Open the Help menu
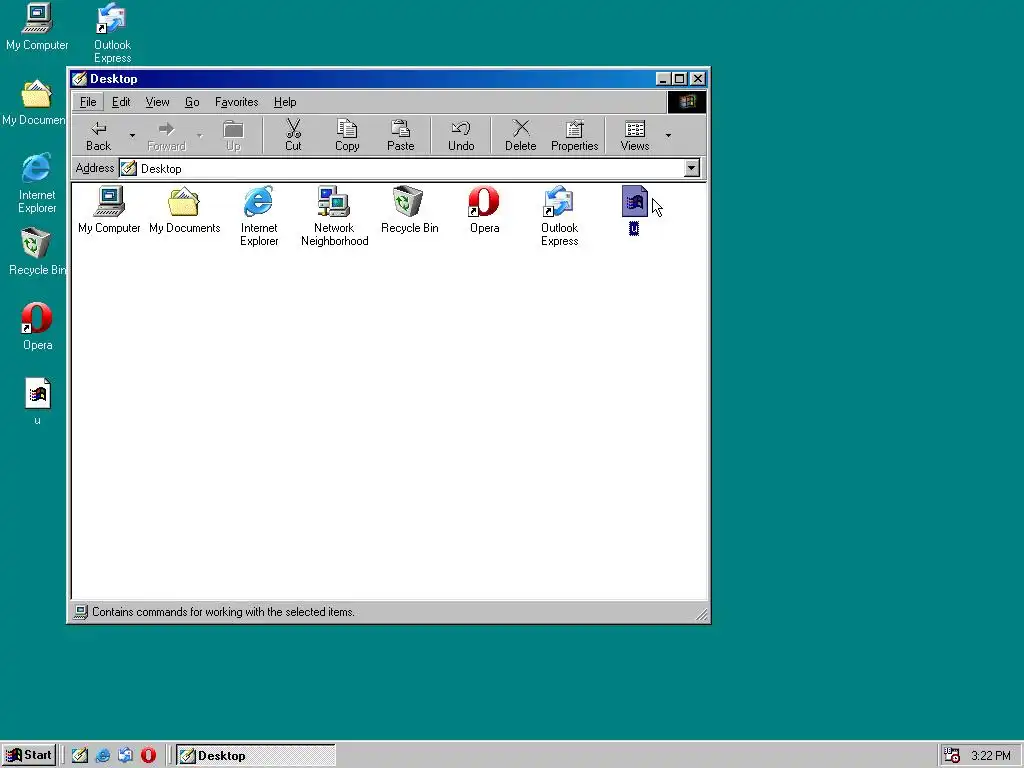Image resolution: width=1024 pixels, height=768 pixels. click(285, 102)
